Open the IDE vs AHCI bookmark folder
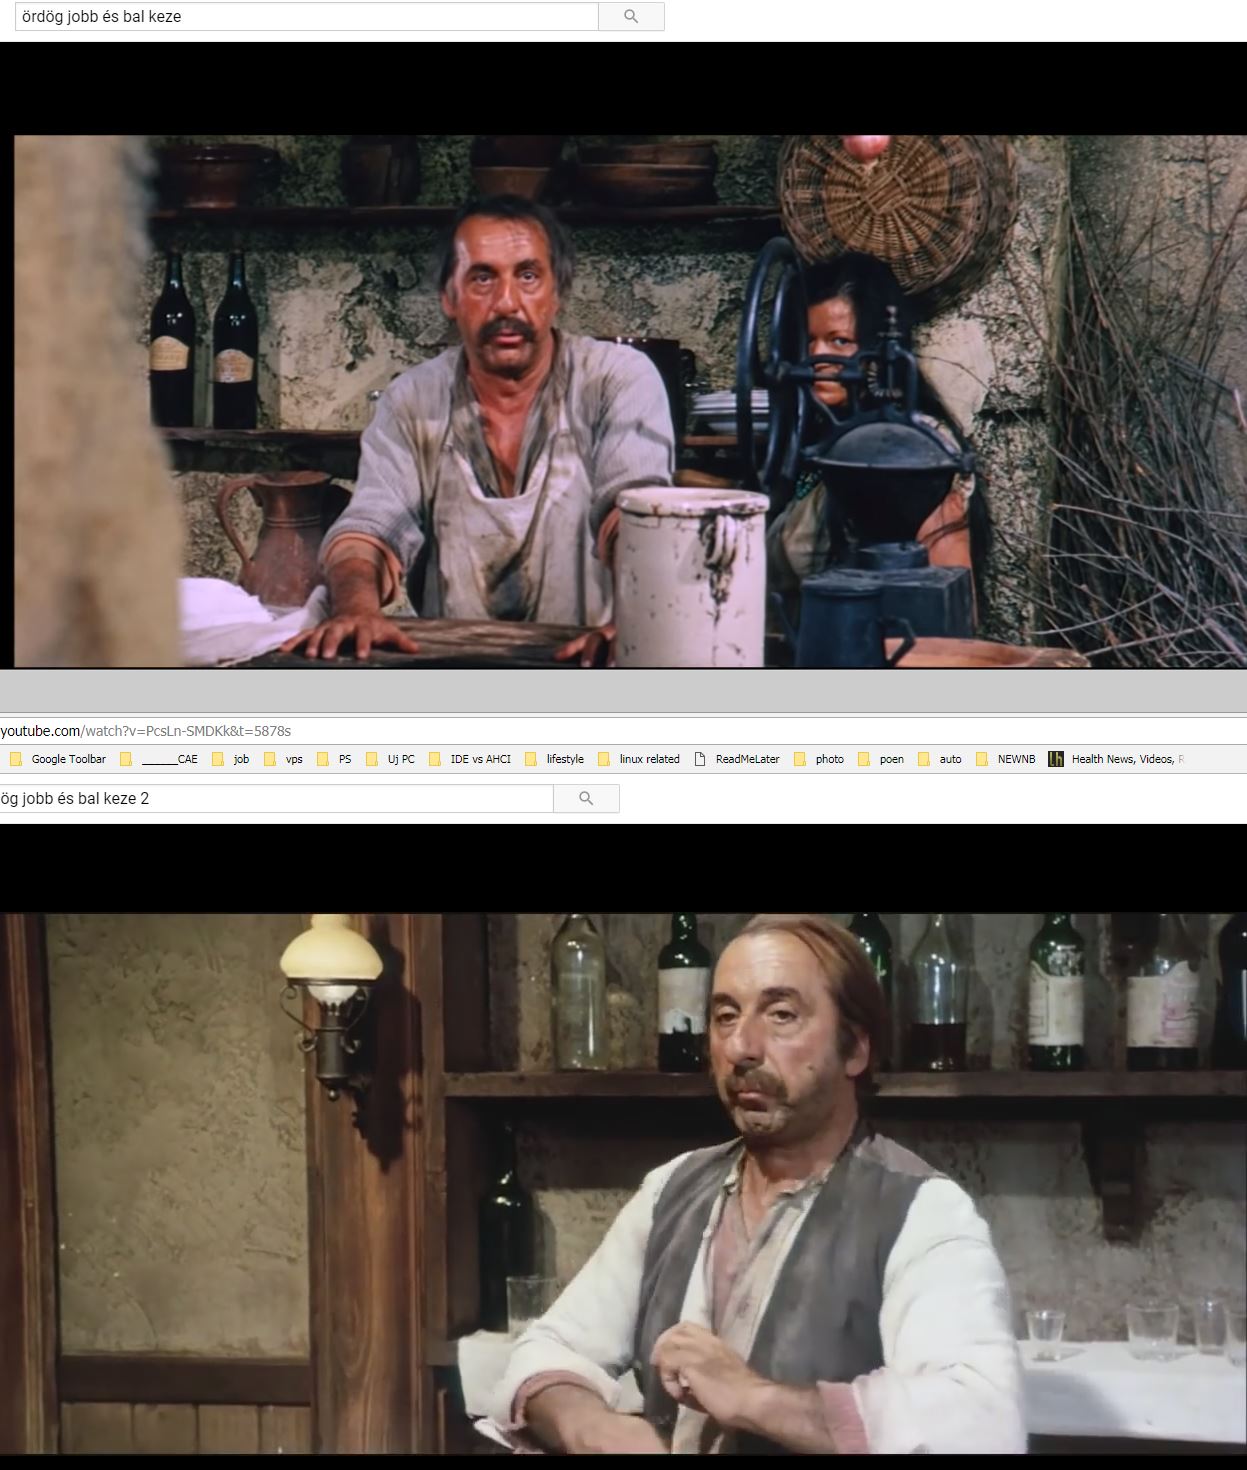This screenshot has height=1470, width=1247. click(470, 759)
